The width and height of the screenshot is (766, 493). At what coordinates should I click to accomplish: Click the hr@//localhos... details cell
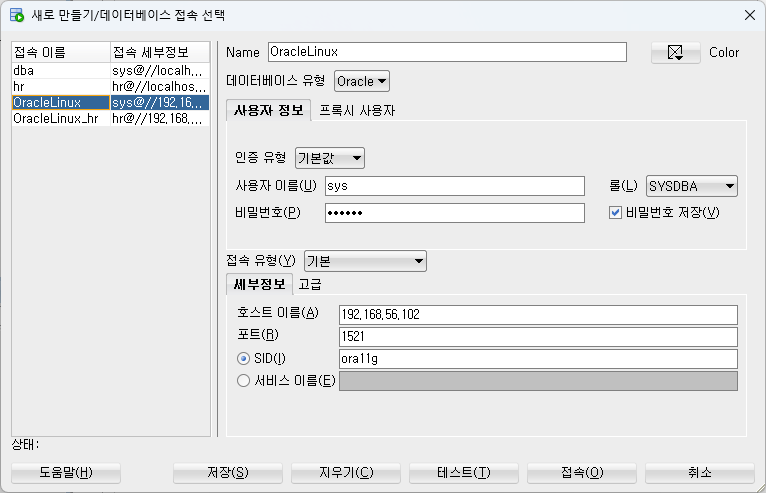point(160,86)
